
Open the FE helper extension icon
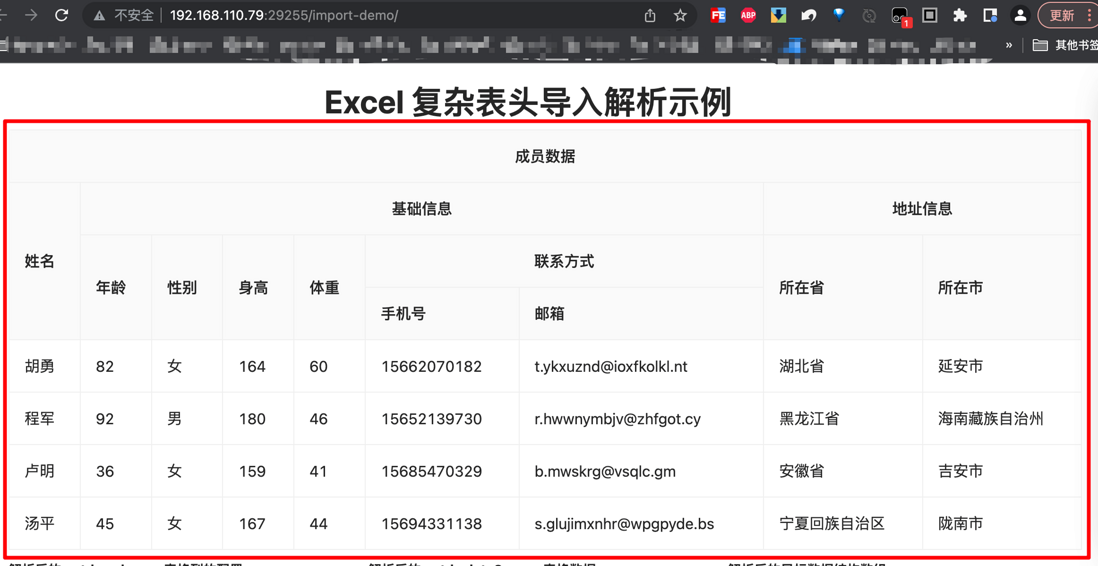pos(718,15)
